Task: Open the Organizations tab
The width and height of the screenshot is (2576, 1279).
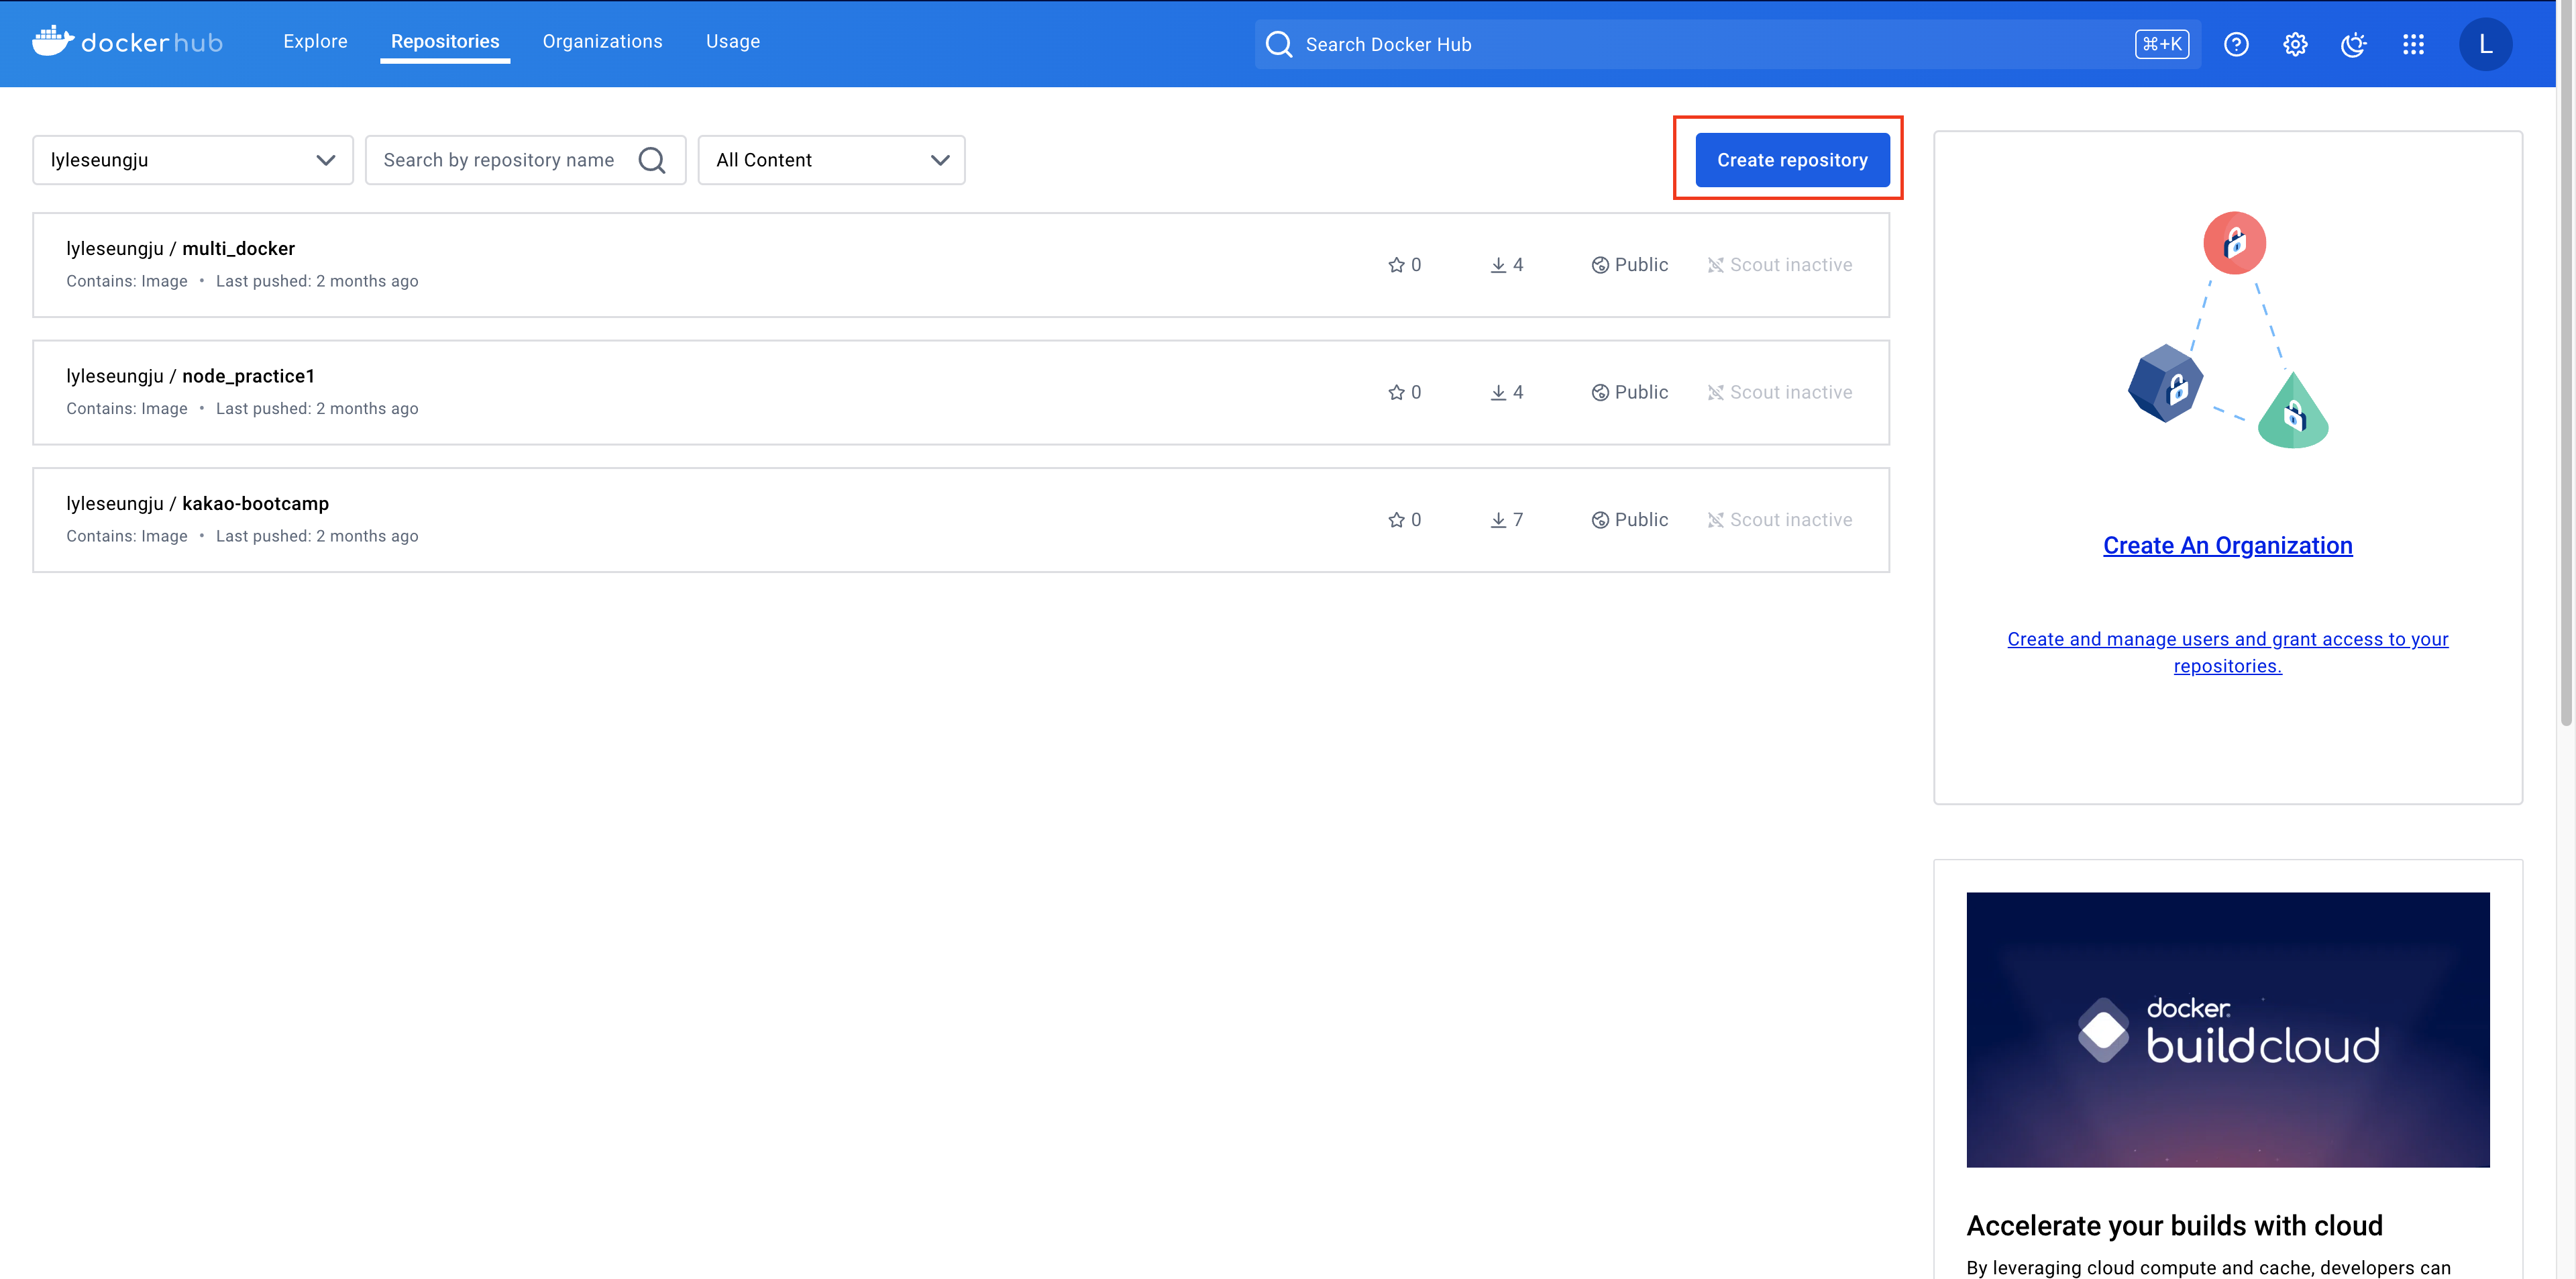Action: pyautogui.click(x=602, y=41)
